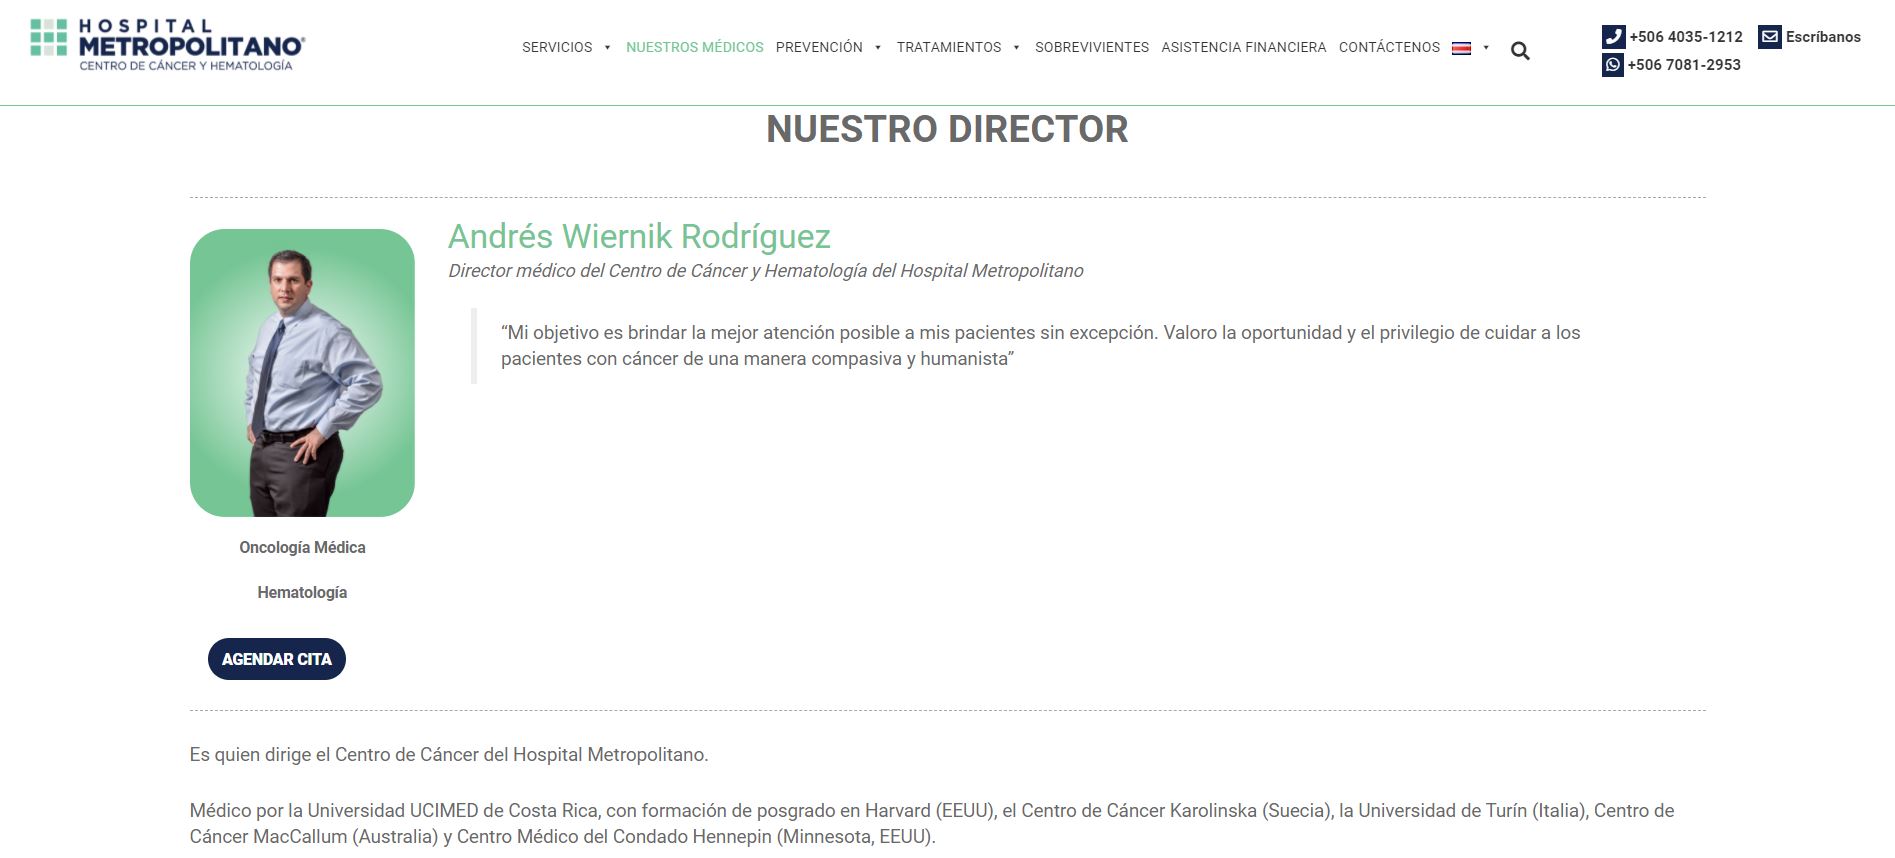
Task: Click Andrés Wiernik Rodríguez name heading
Action: [x=639, y=237]
